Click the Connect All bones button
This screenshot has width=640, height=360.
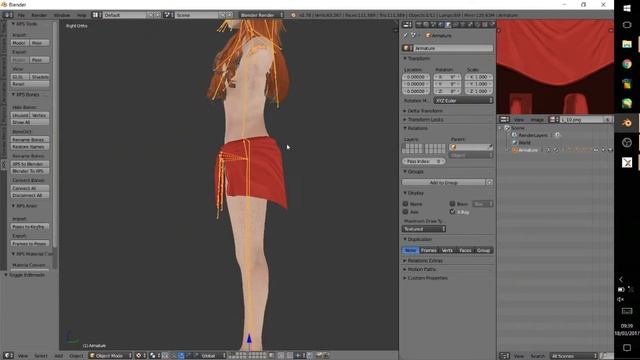click(30, 188)
